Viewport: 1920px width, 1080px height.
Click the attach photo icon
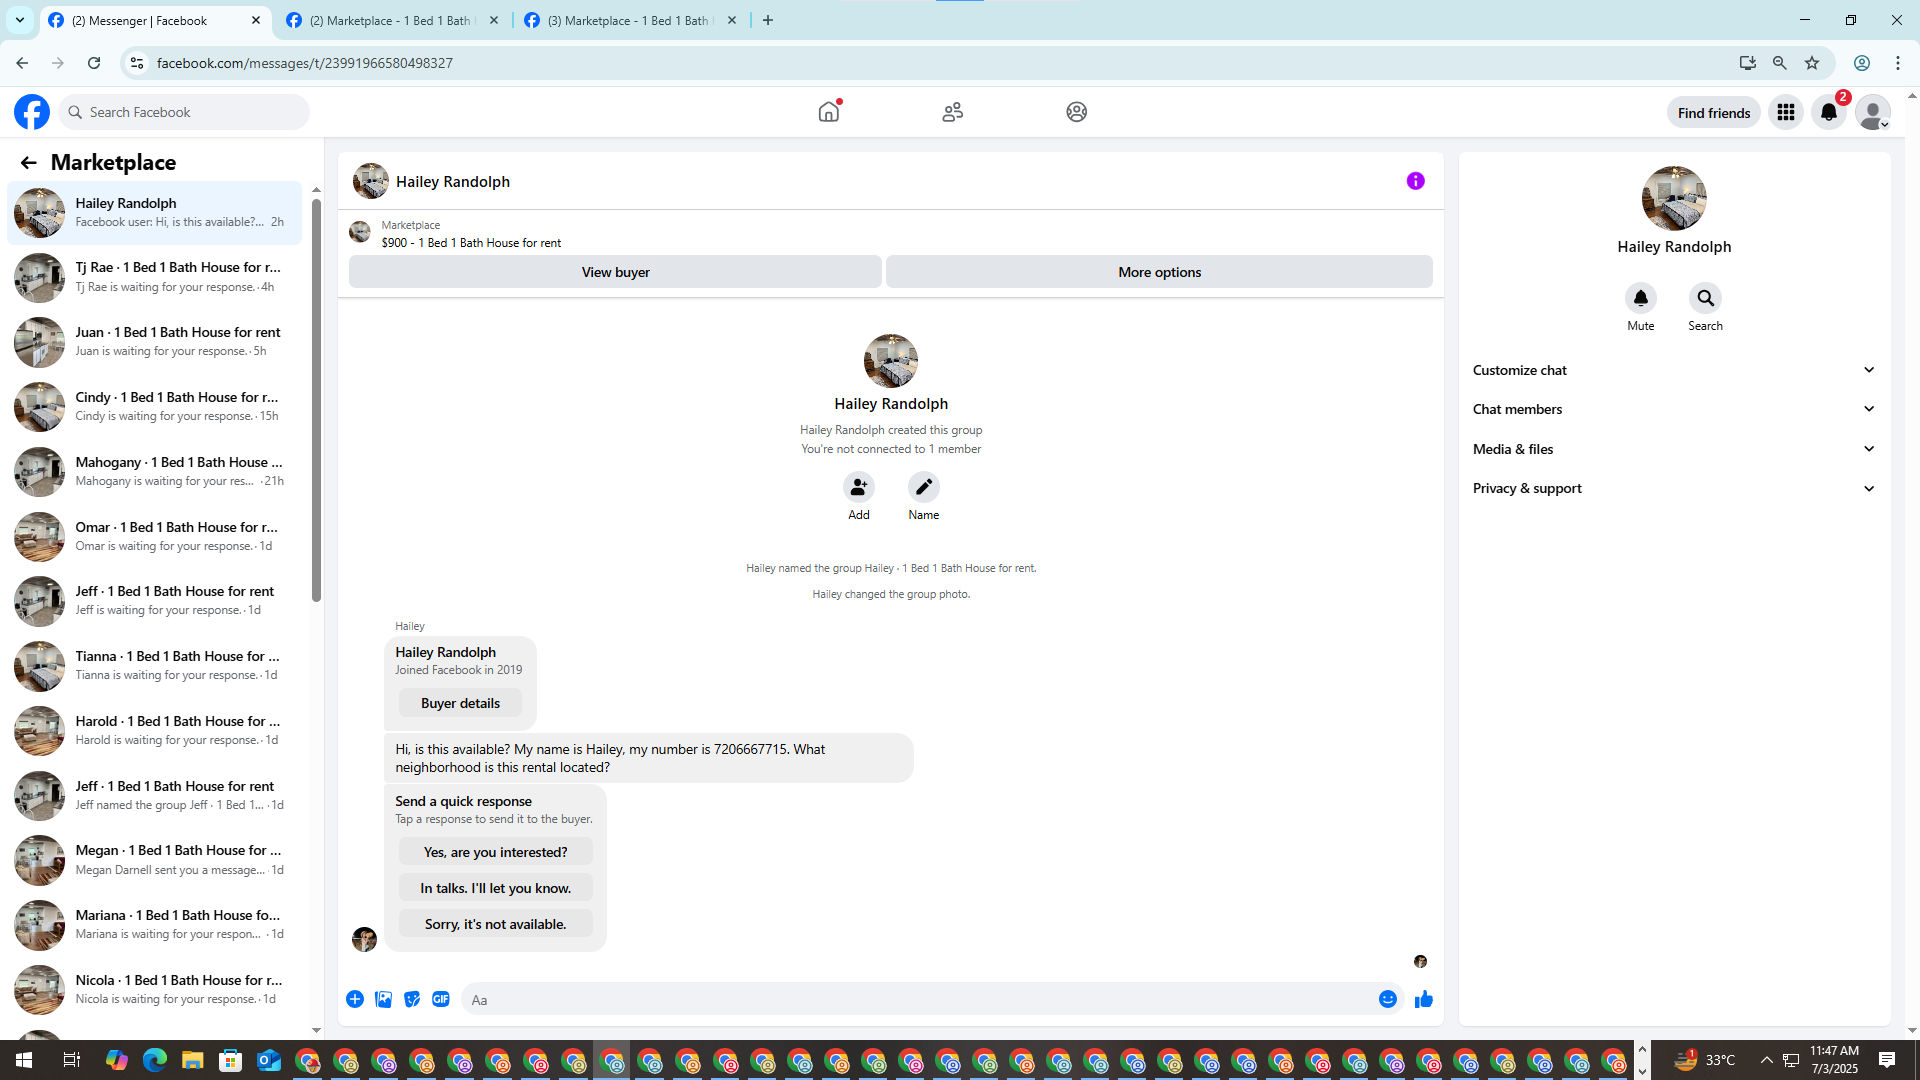[x=383, y=999]
